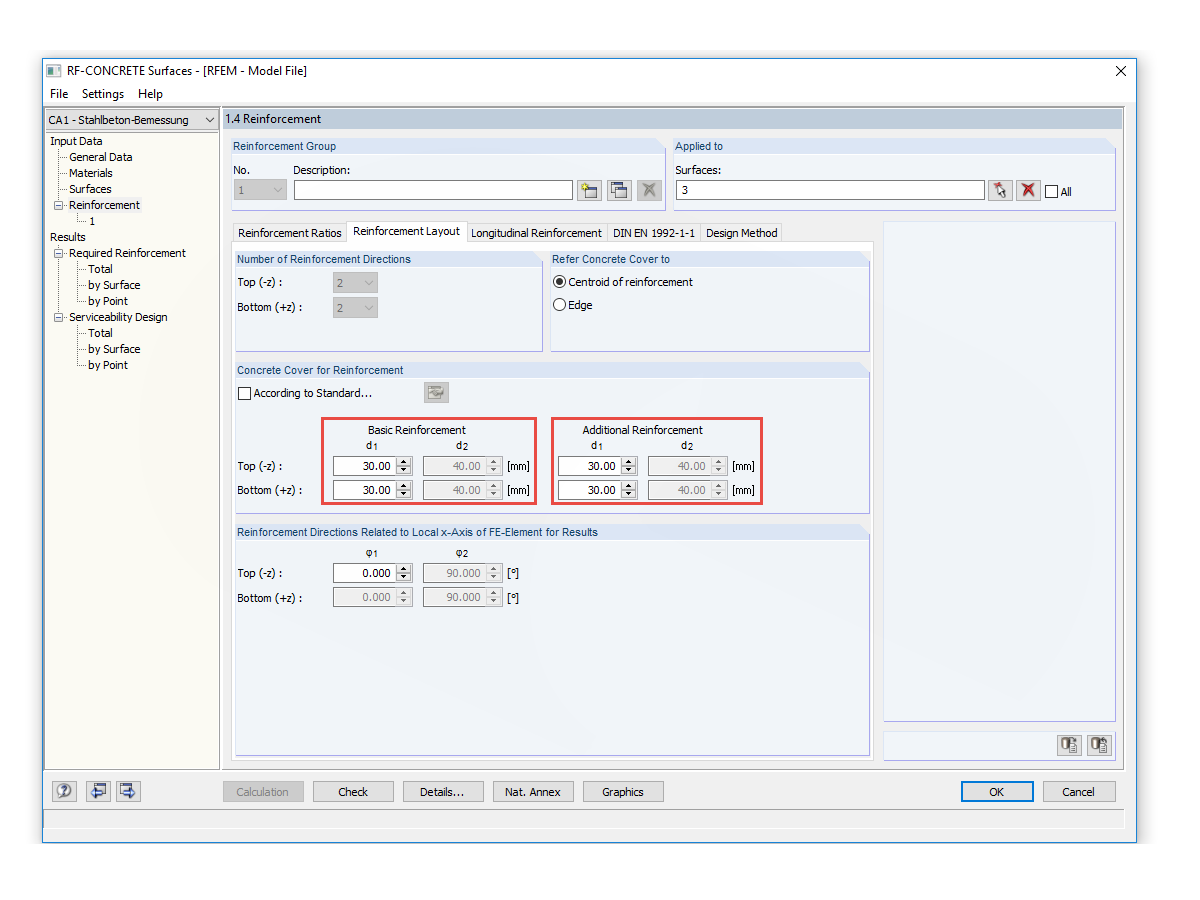Select Centroid of reinforcement radio option
The height and width of the screenshot is (900, 1200).
559,282
